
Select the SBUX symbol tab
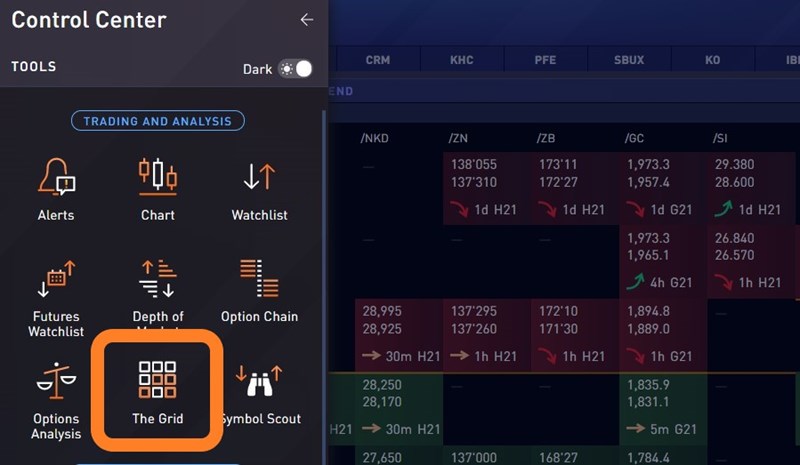tap(629, 60)
